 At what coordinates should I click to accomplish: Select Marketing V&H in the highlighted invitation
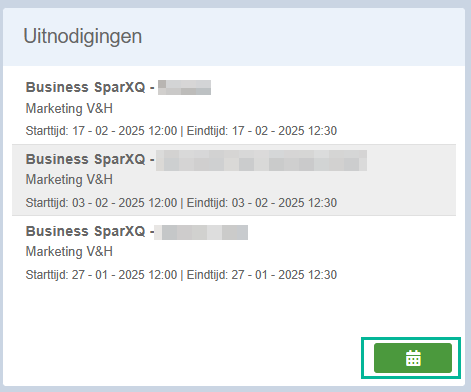click(x=69, y=180)
